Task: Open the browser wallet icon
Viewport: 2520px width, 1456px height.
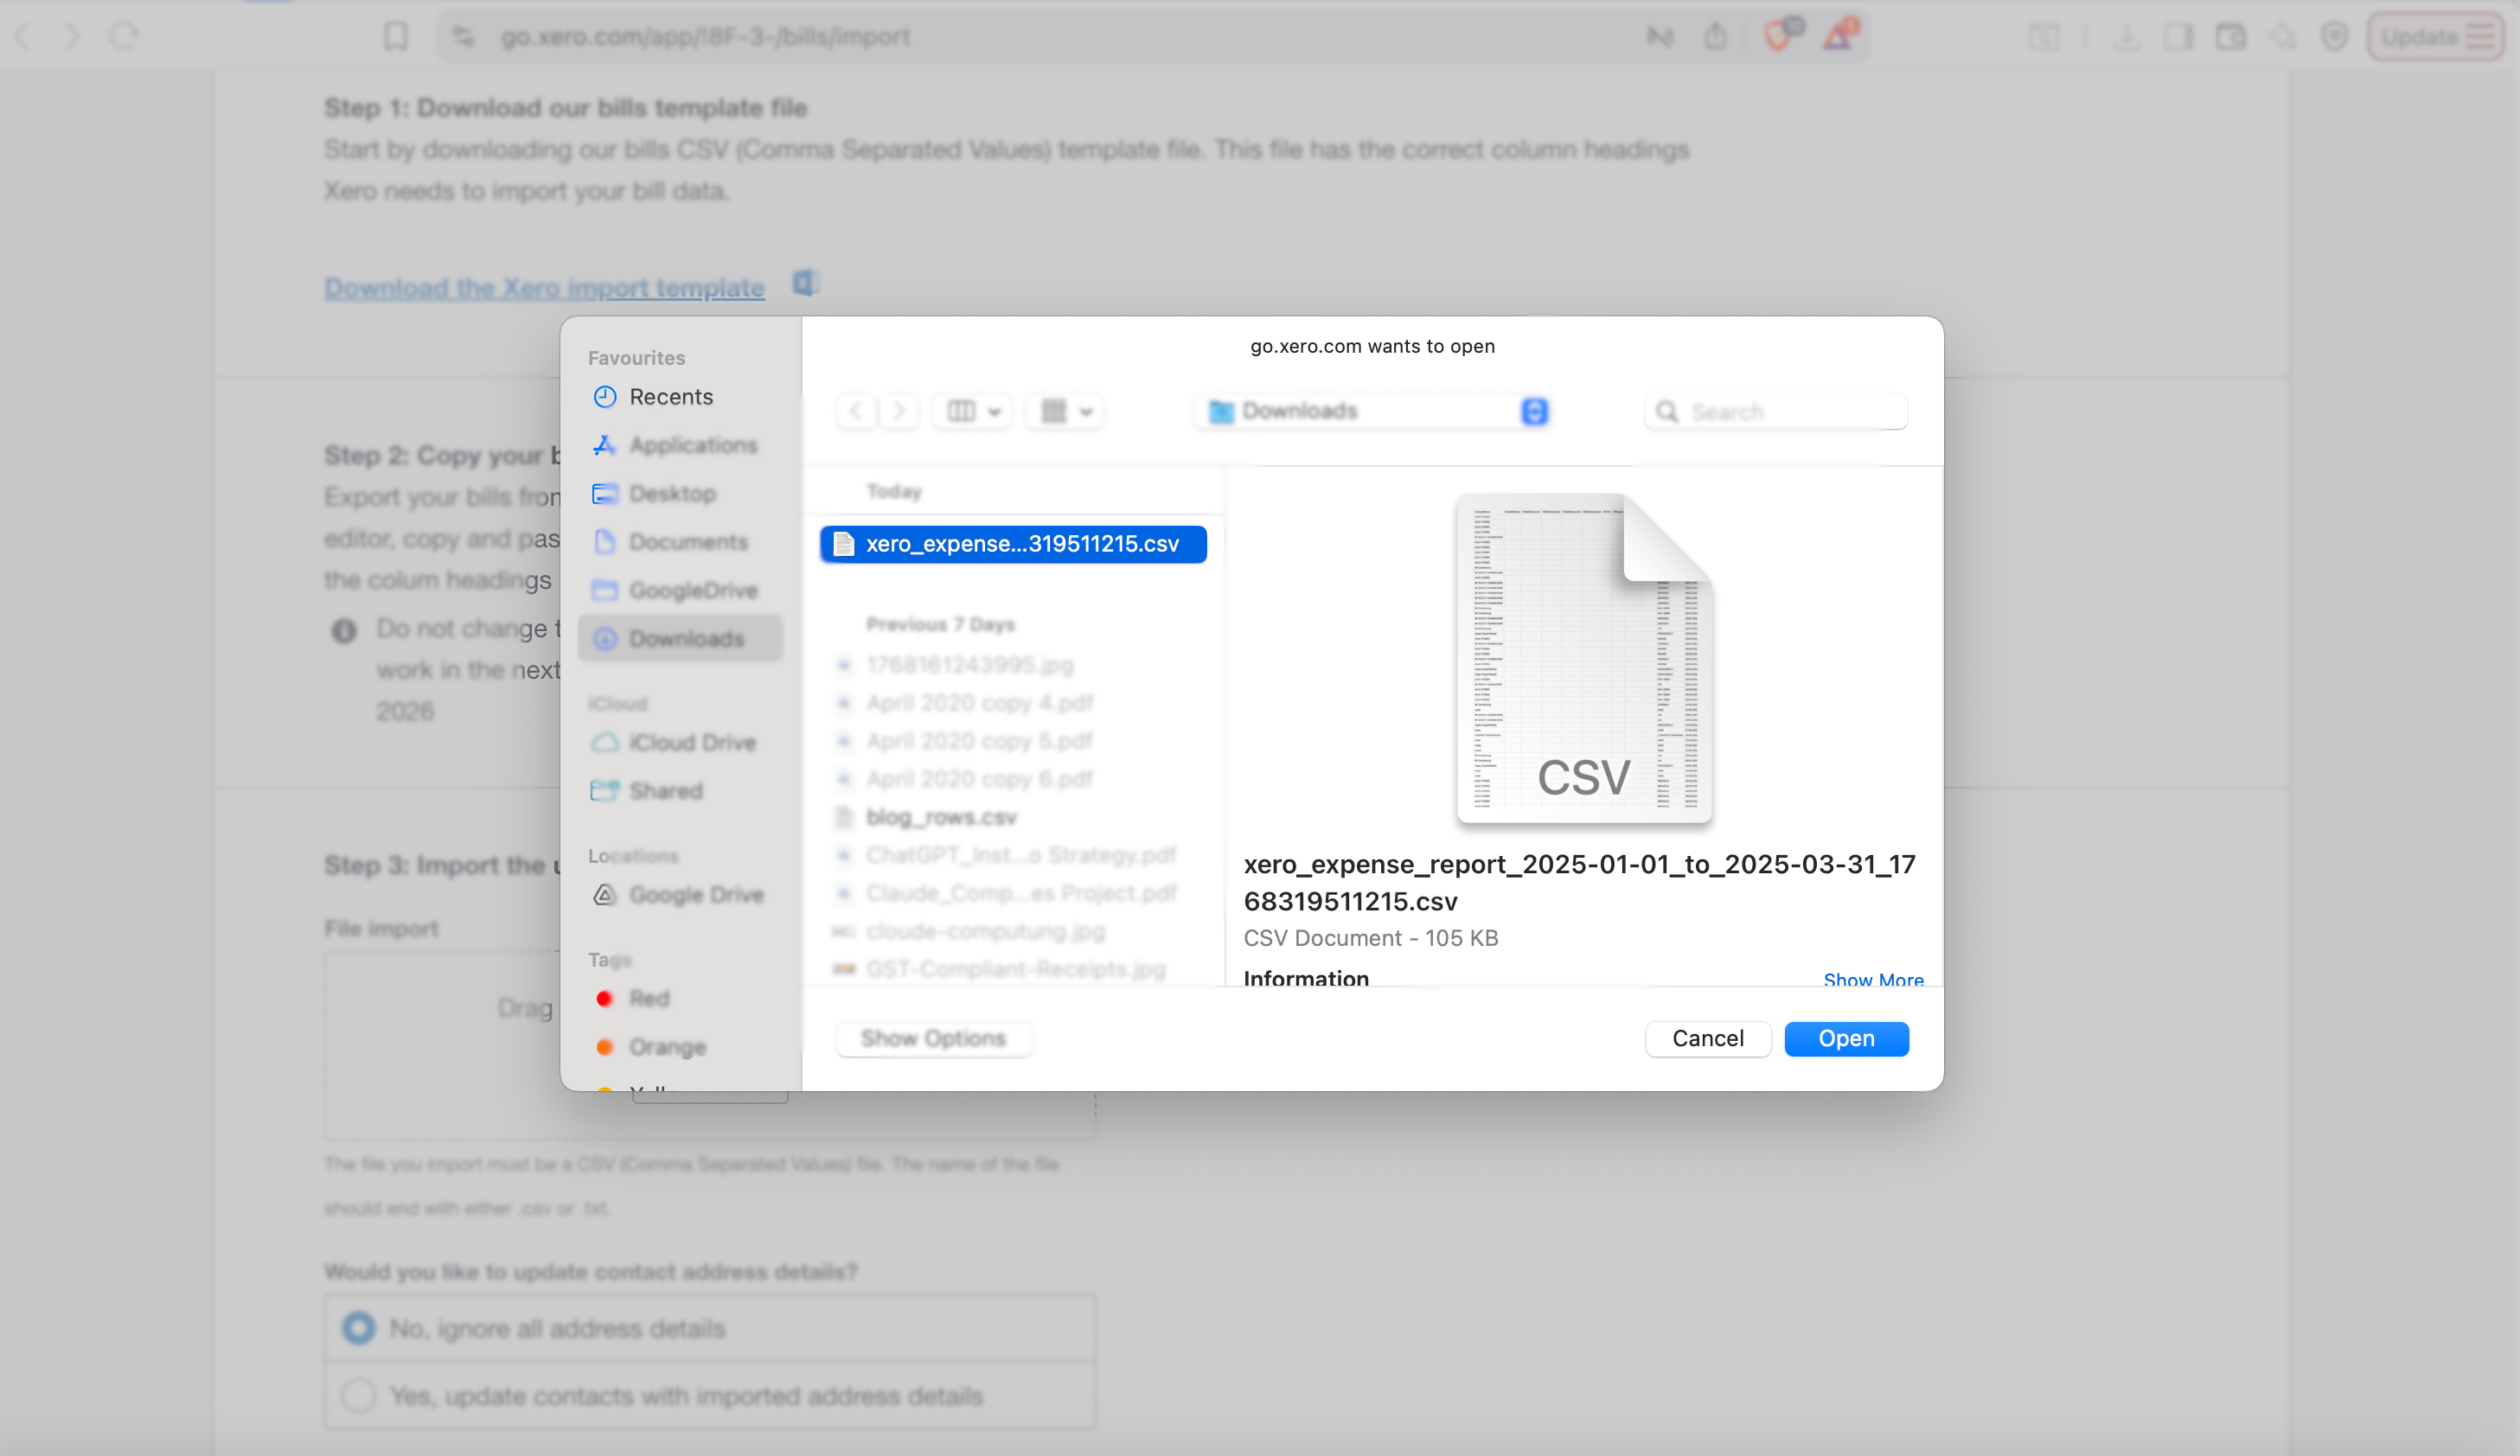Action: coord(2230,37)
